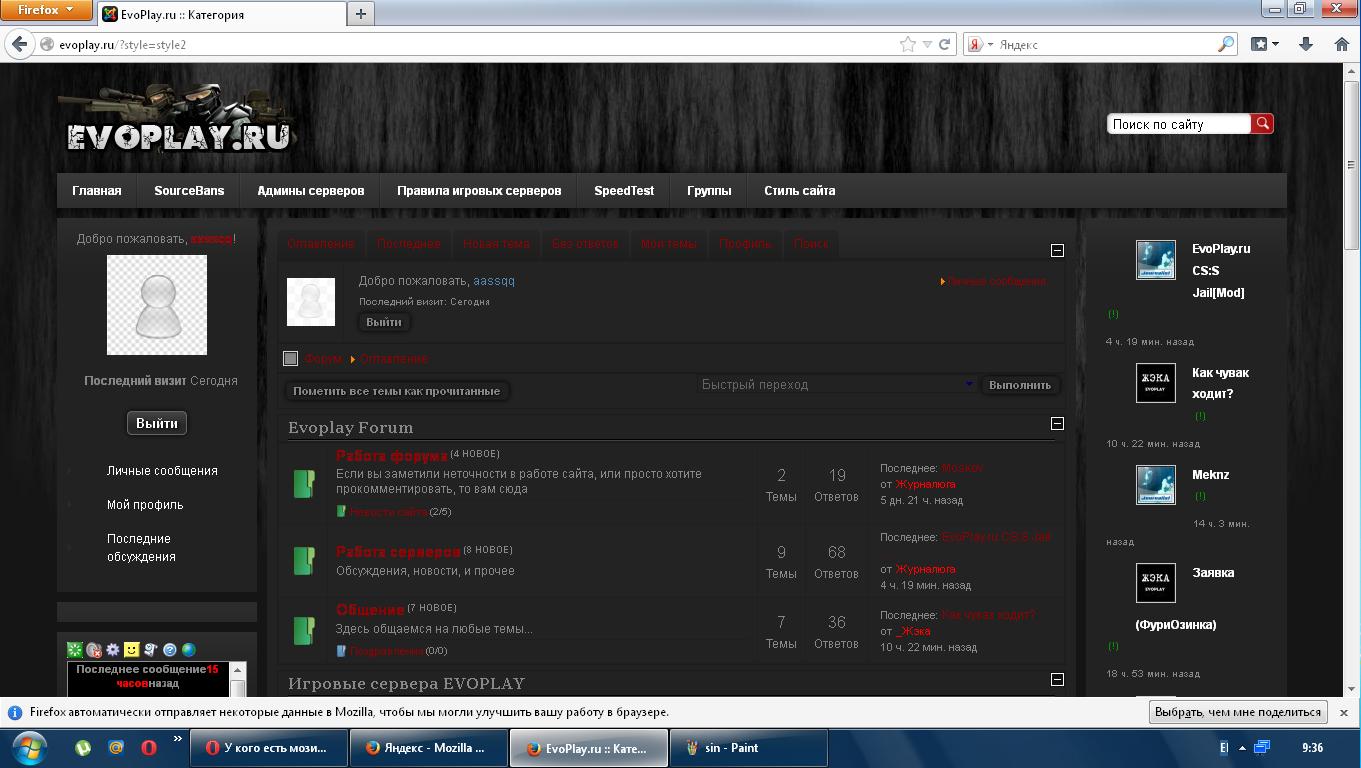This screenshot has height=768, width=1361.
Task: Click the globe icon in chat box
Action: pos(189,649)
